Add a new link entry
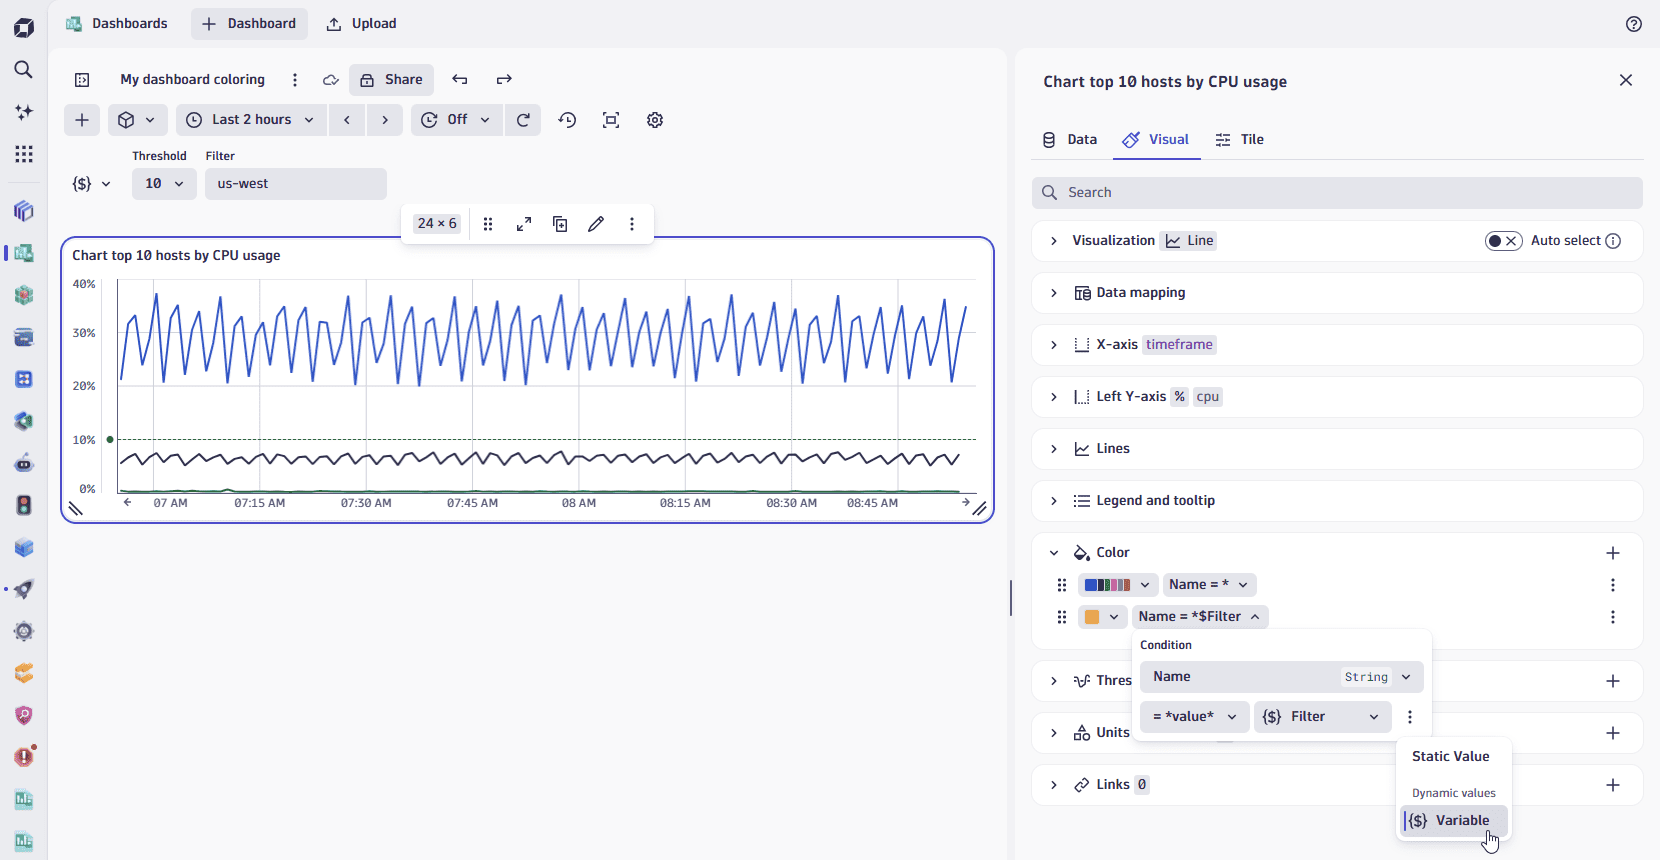The height and width of the screenshot is (860, 1660). click(1613, 785)
